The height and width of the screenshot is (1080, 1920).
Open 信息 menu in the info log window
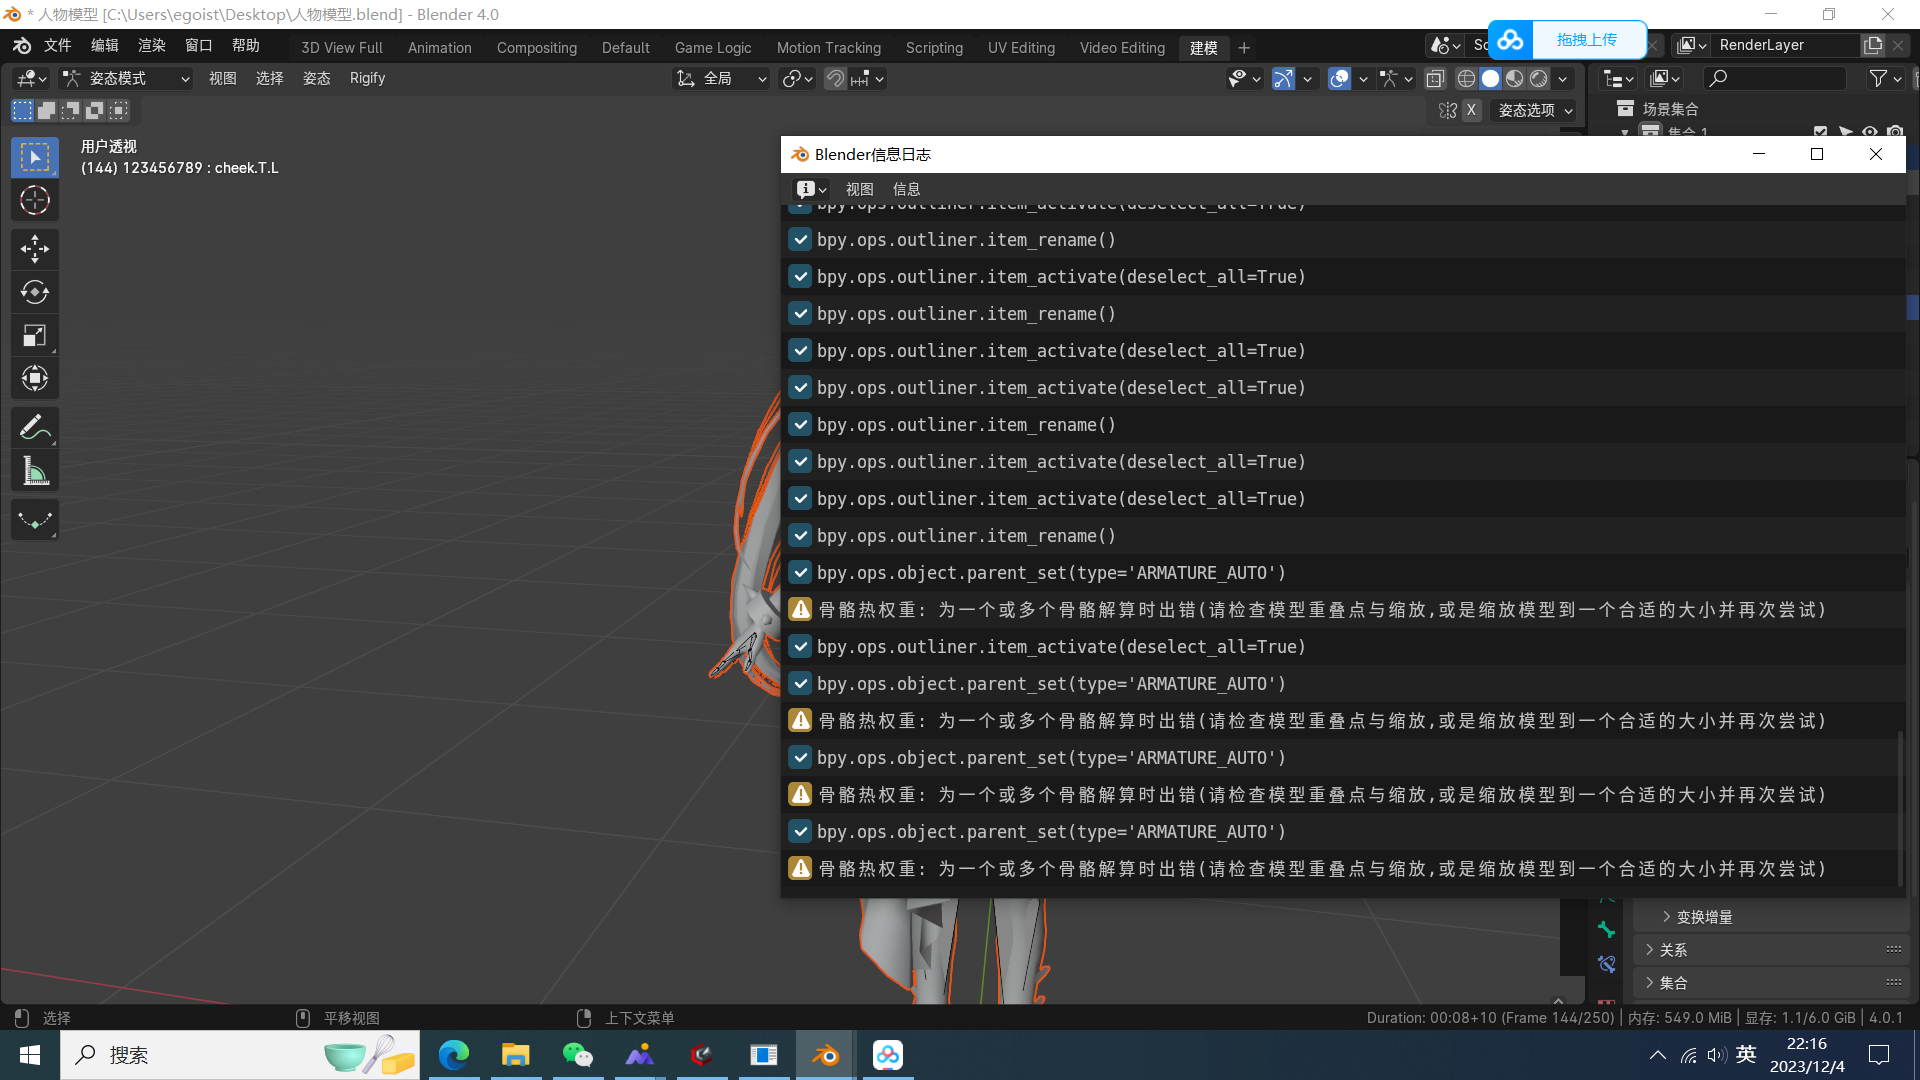pyautogui.click(x=906, y=189)
